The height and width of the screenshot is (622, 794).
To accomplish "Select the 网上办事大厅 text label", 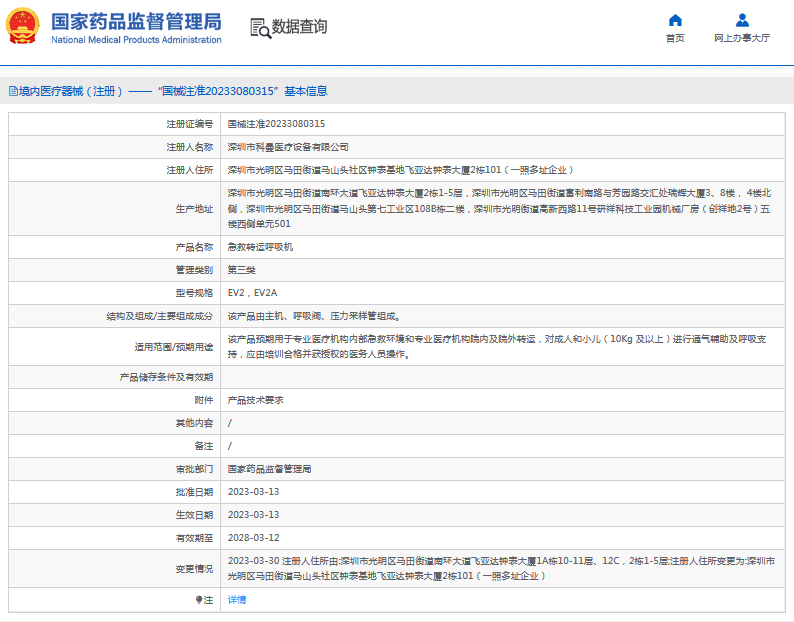I will (742, 38).
